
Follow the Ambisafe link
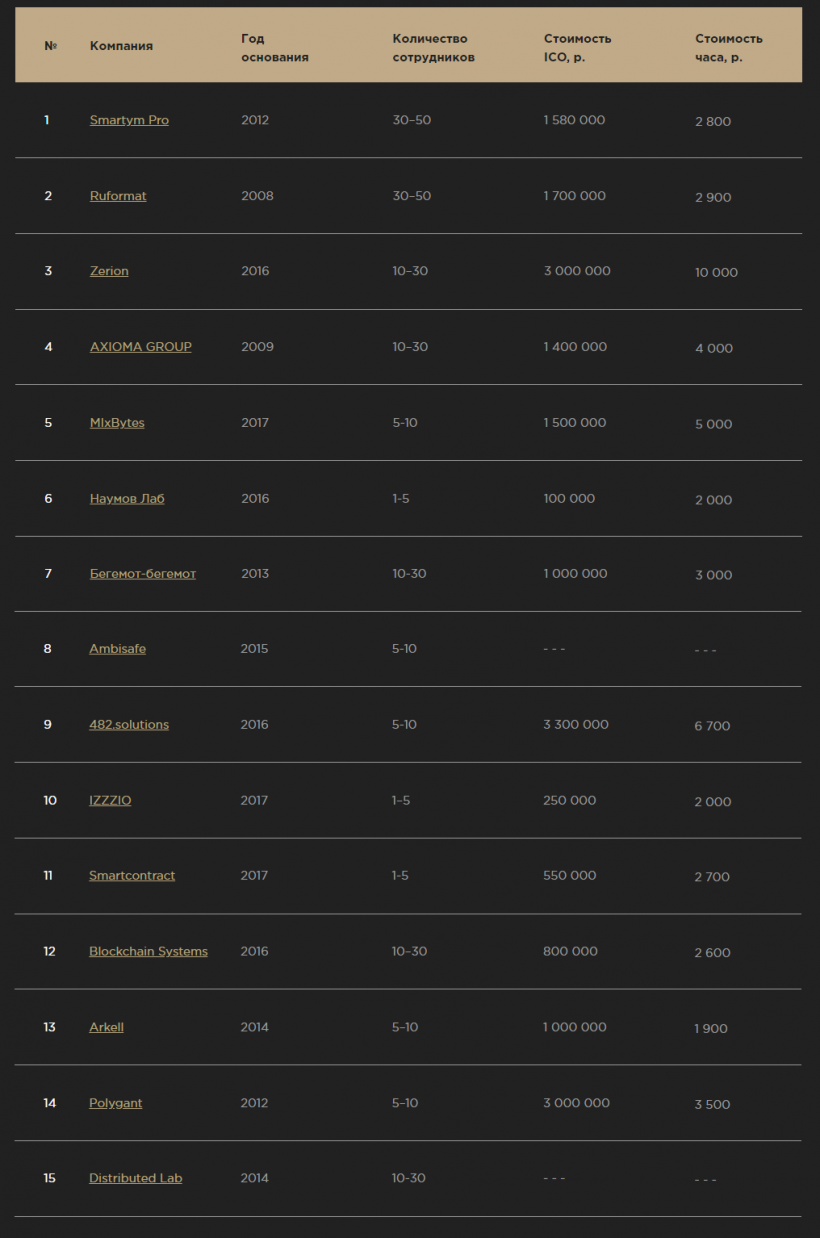tap(117, 649)
